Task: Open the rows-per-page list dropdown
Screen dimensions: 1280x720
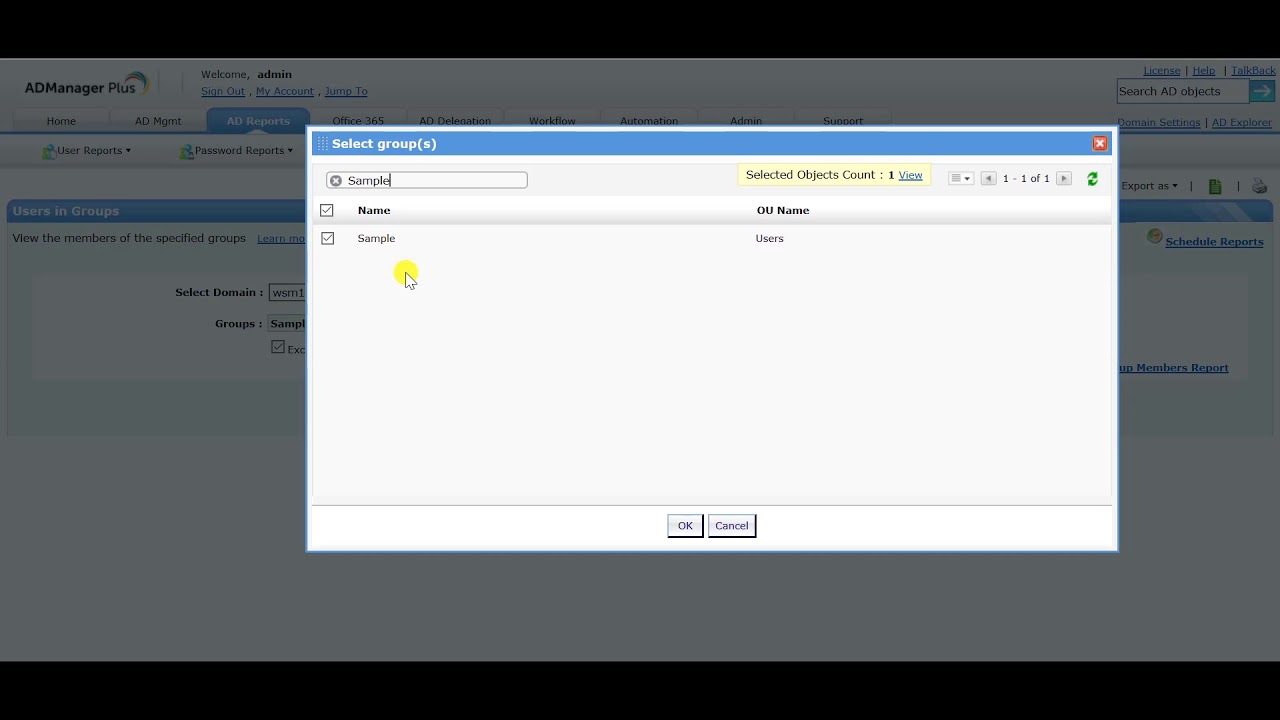Action: [x=960, y=179]
